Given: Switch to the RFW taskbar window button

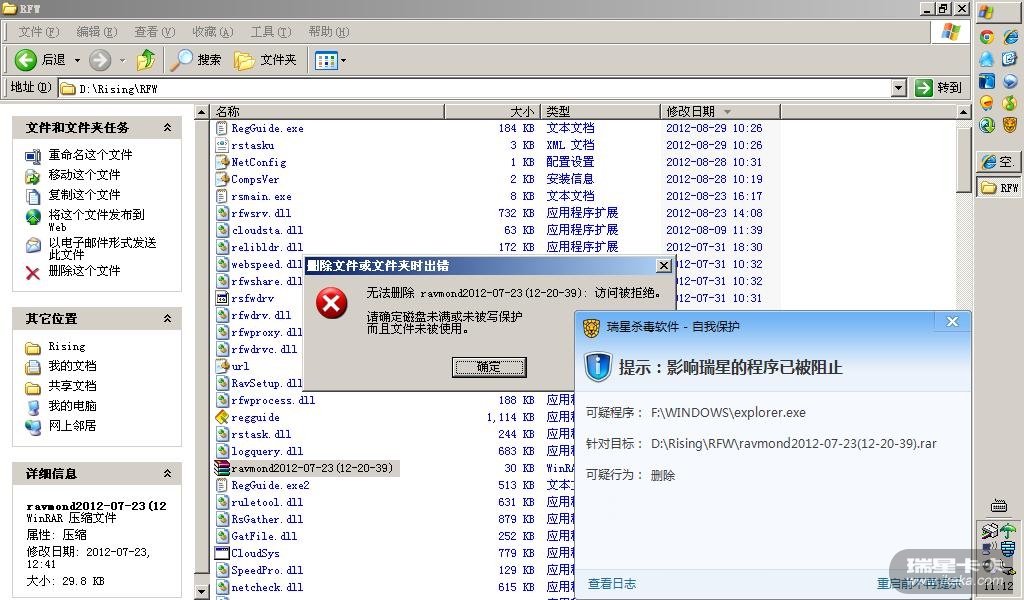Looking at the screenshot, I should (x=999, y=188).
